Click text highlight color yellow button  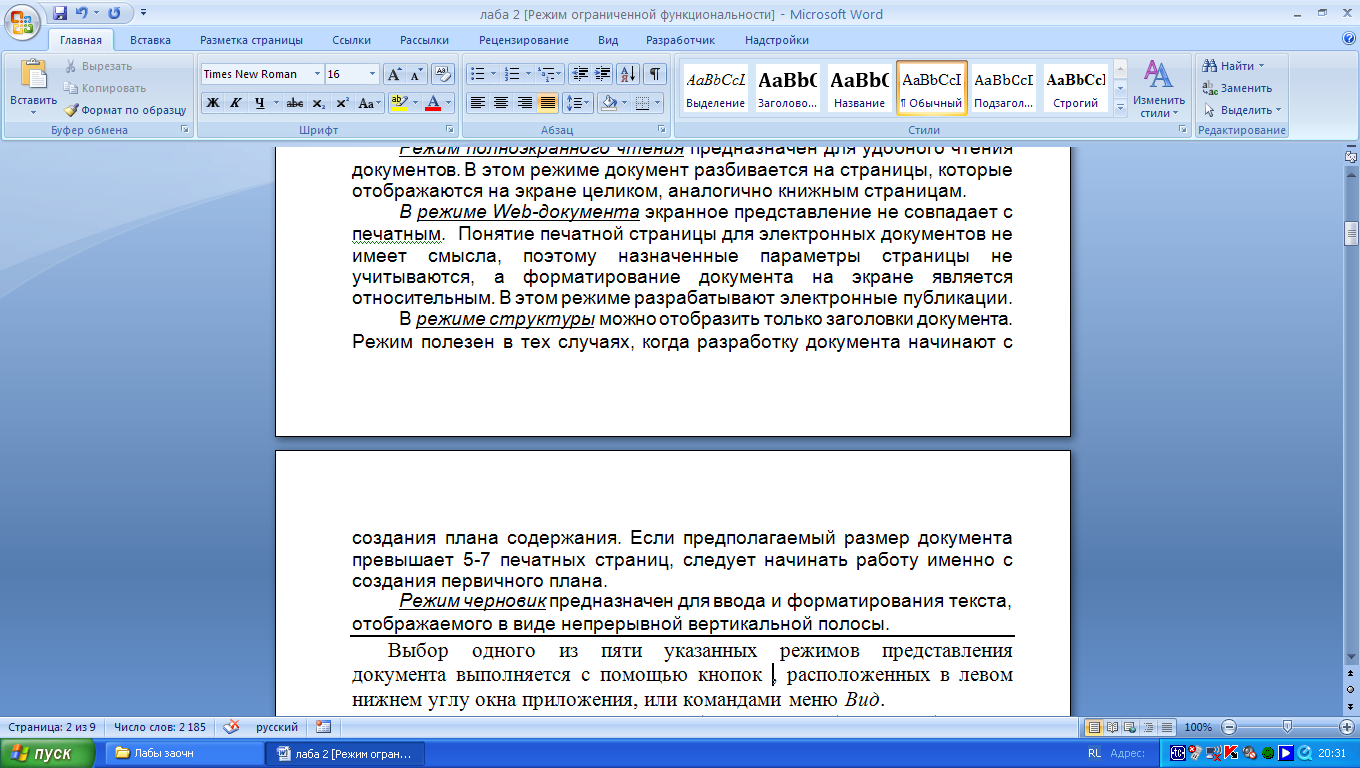point(398,102)
